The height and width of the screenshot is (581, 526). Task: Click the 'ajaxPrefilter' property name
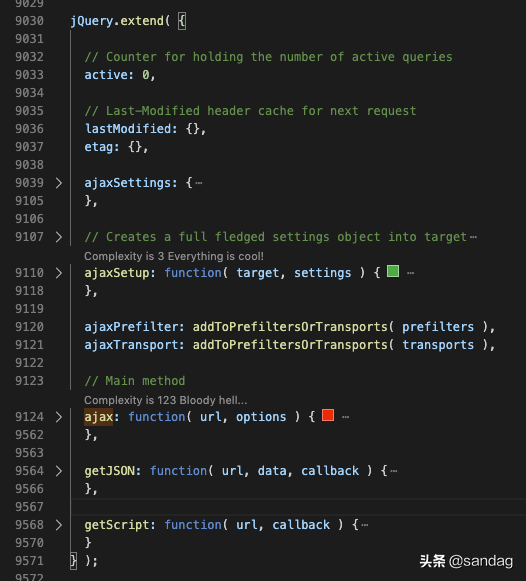131,327
